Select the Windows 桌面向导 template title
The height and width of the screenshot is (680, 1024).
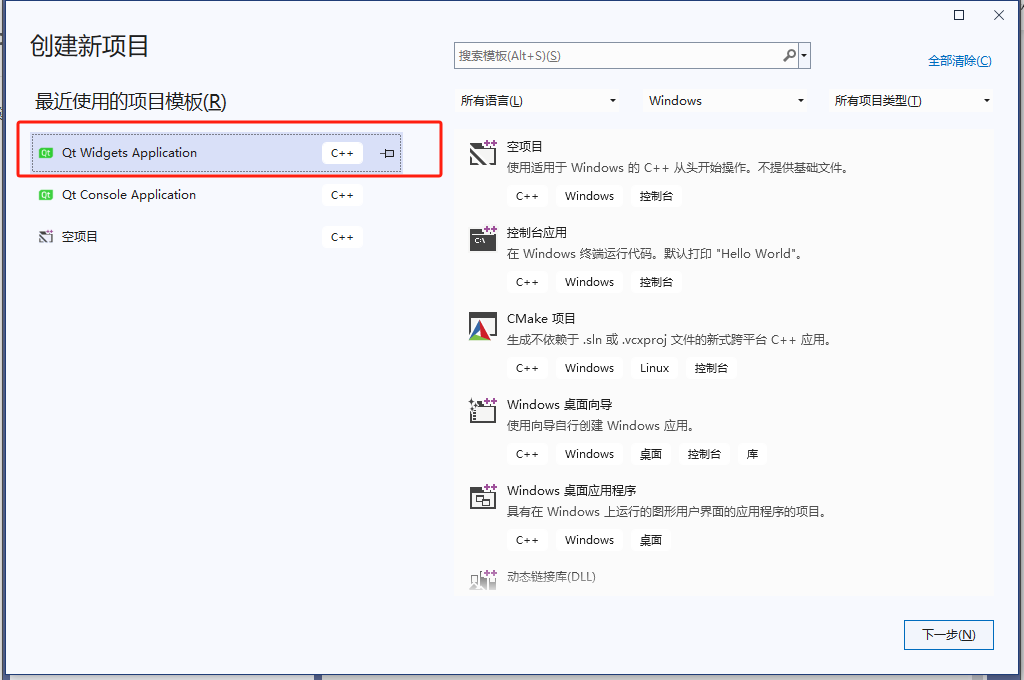click(x=559, y=405)
